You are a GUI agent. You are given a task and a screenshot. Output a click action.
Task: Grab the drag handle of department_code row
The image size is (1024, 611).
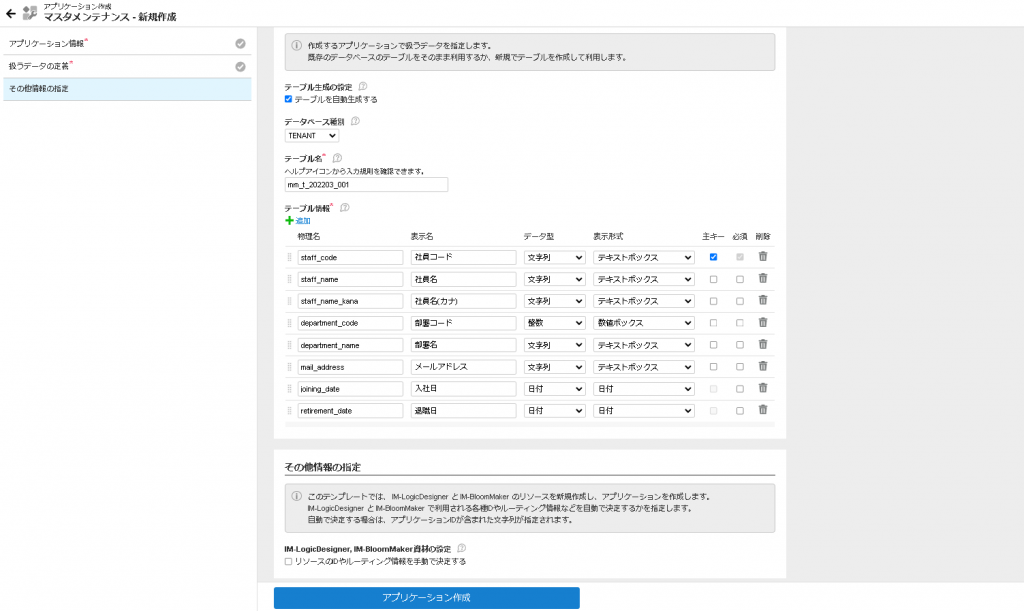click(289, 323)
